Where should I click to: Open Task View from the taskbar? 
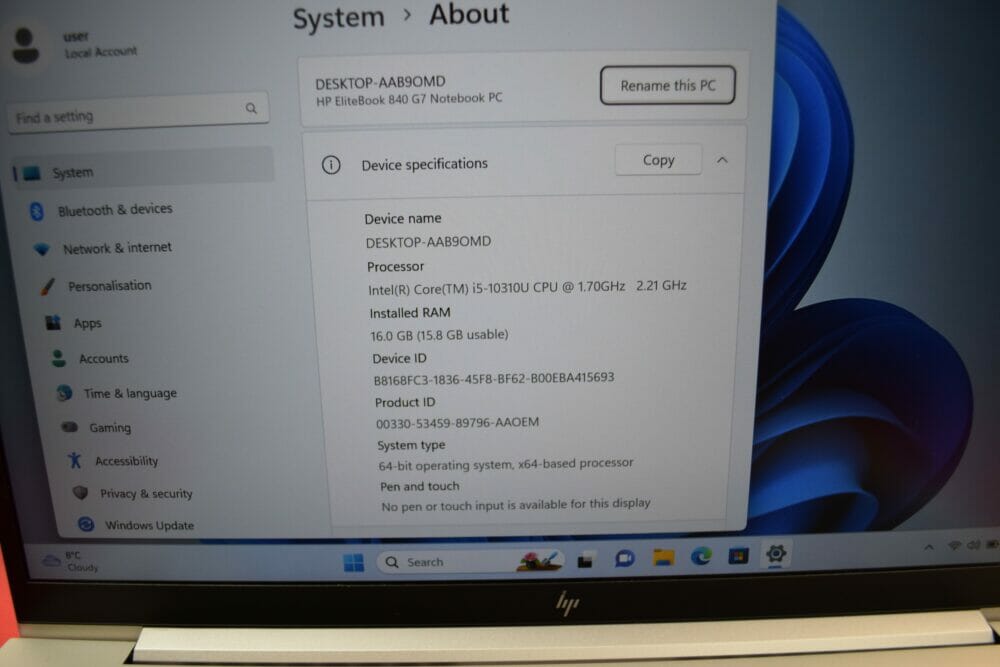(x=585, y=561)
